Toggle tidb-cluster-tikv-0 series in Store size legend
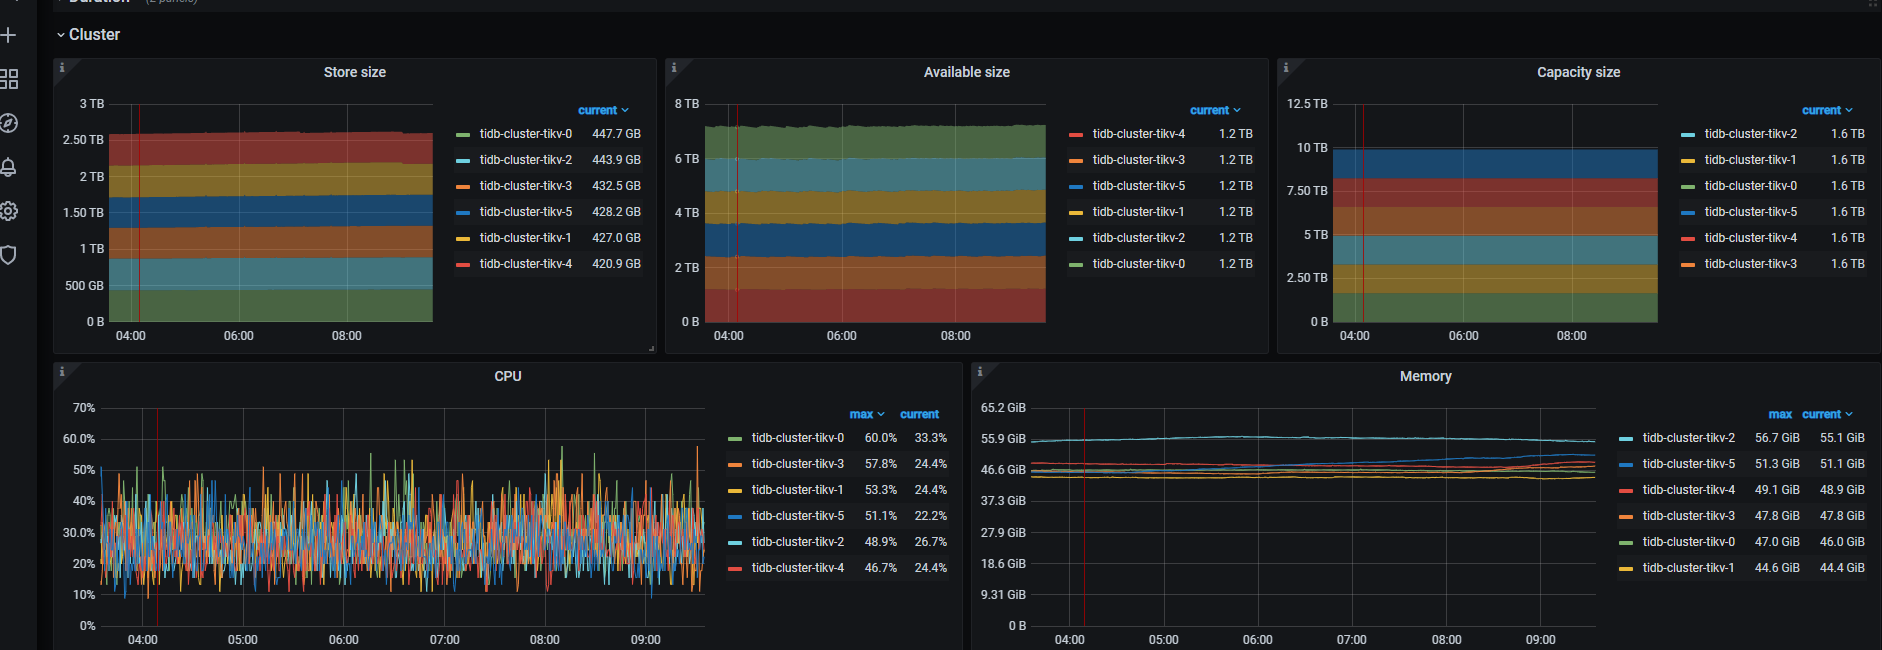Image resolution: width=1882 pixels, height=650 pixels. (525, 134)
